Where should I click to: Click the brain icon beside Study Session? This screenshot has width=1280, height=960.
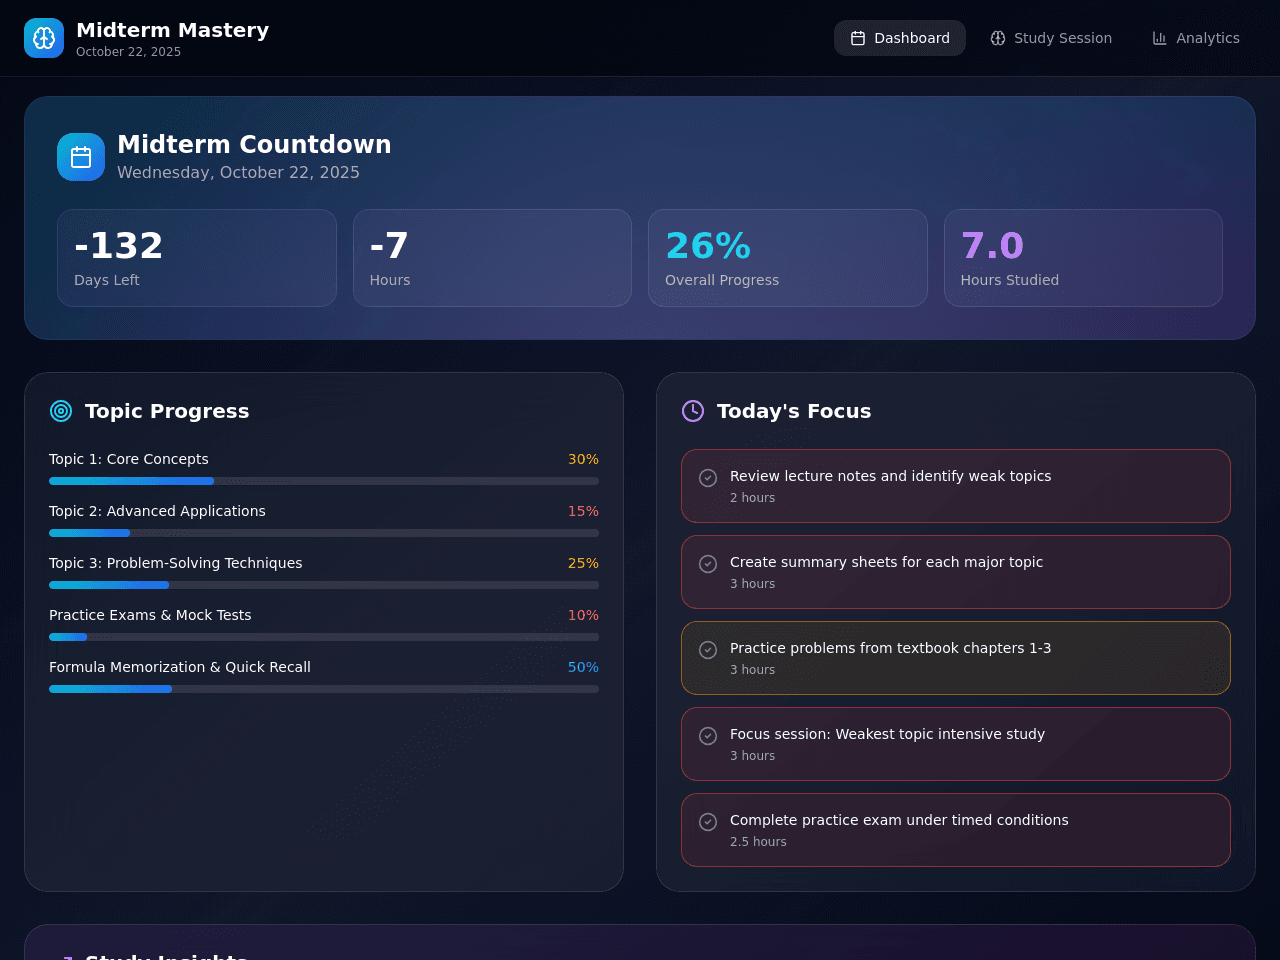pyautogui.click(x=998, y=38)
